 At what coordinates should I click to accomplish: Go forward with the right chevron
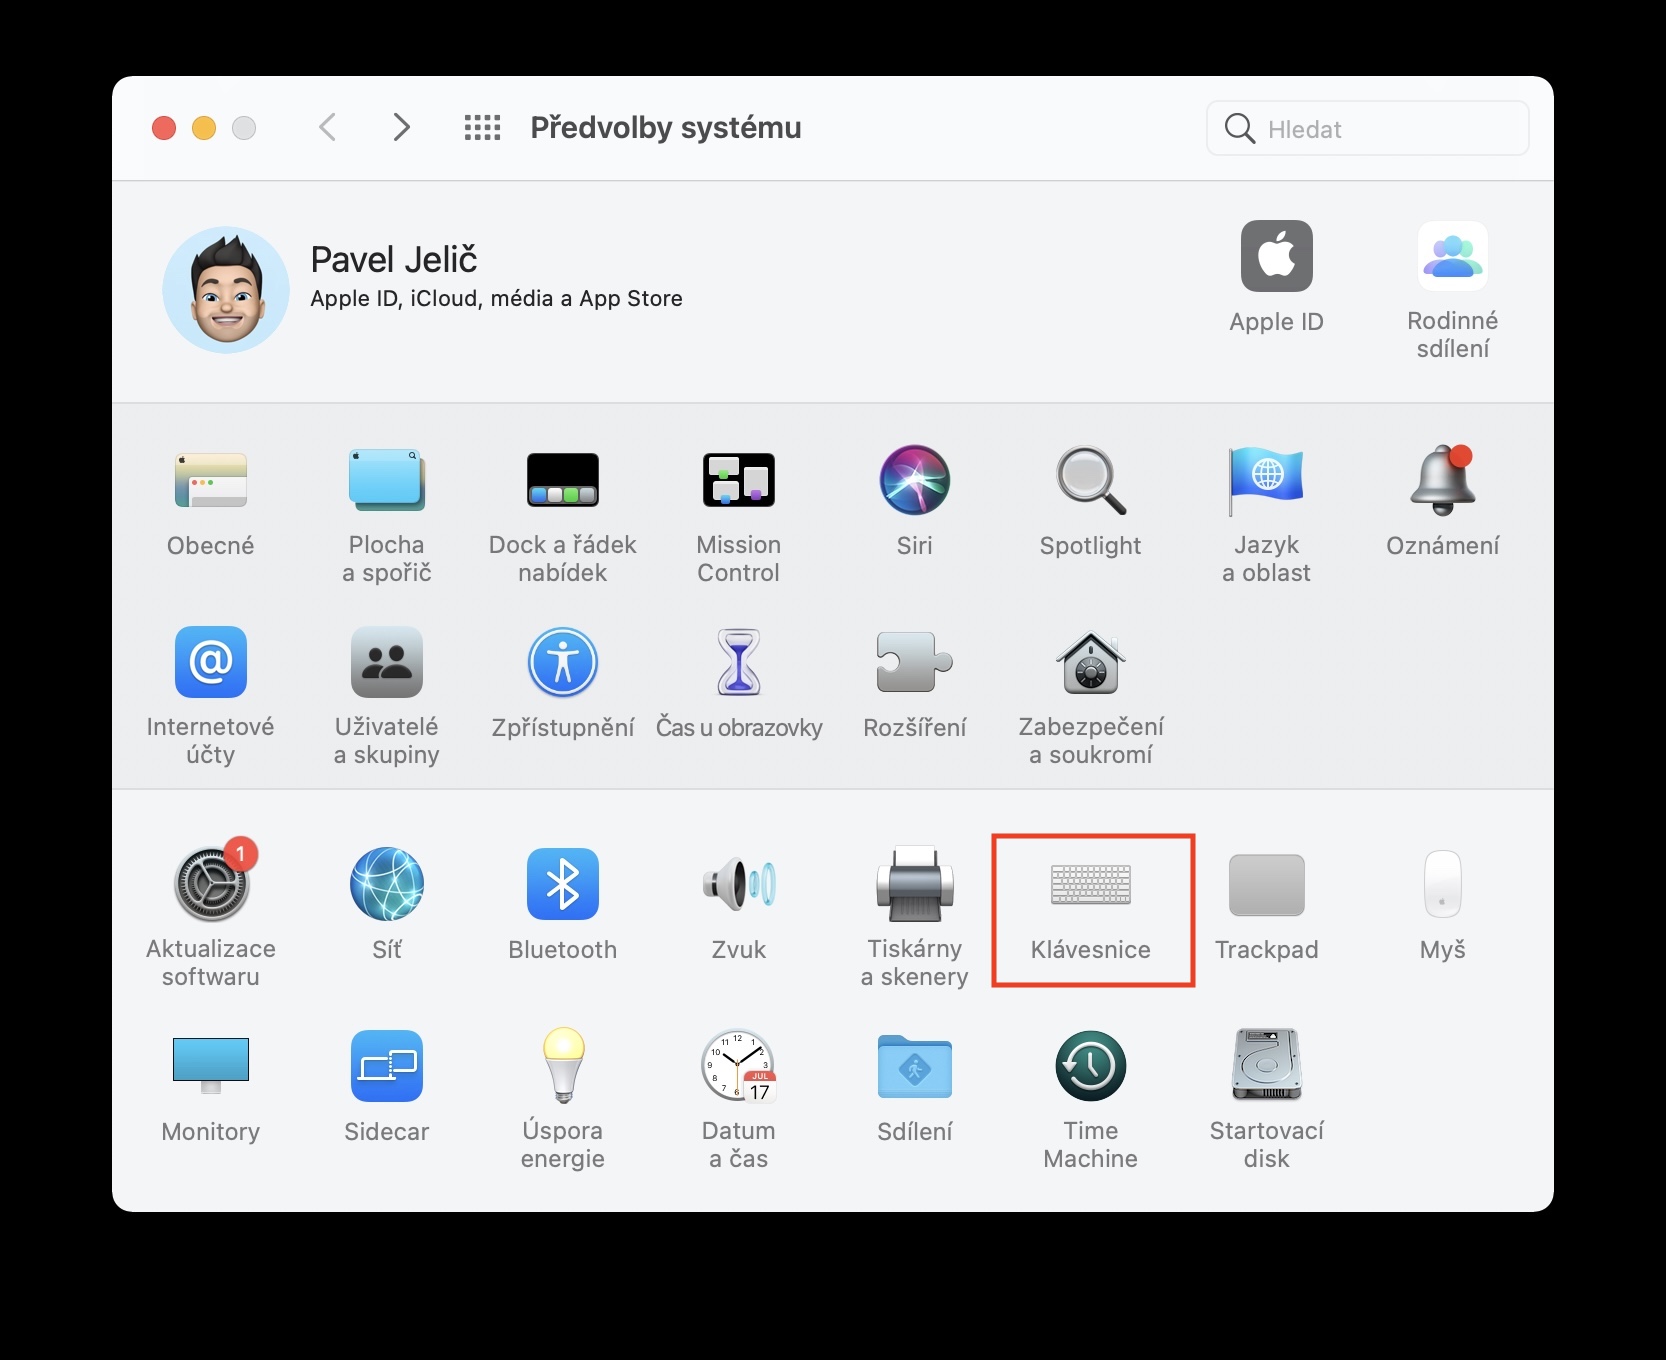pos(401,127)
